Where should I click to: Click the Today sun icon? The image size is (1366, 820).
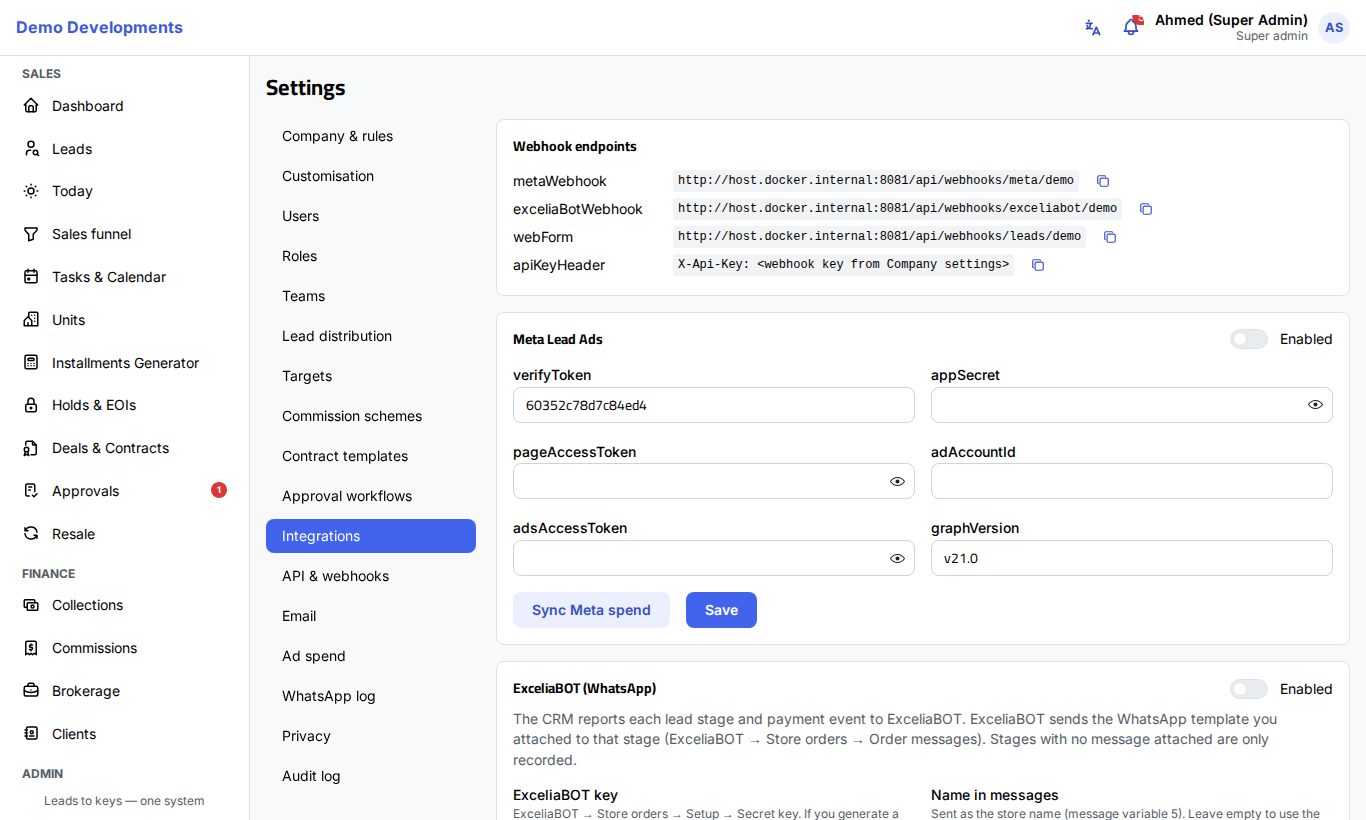[31, 191]
